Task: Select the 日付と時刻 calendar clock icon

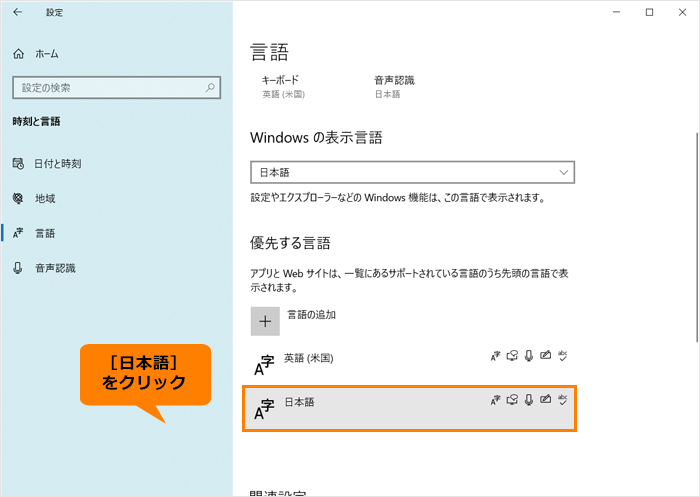Action: click(x=18, y=163)
